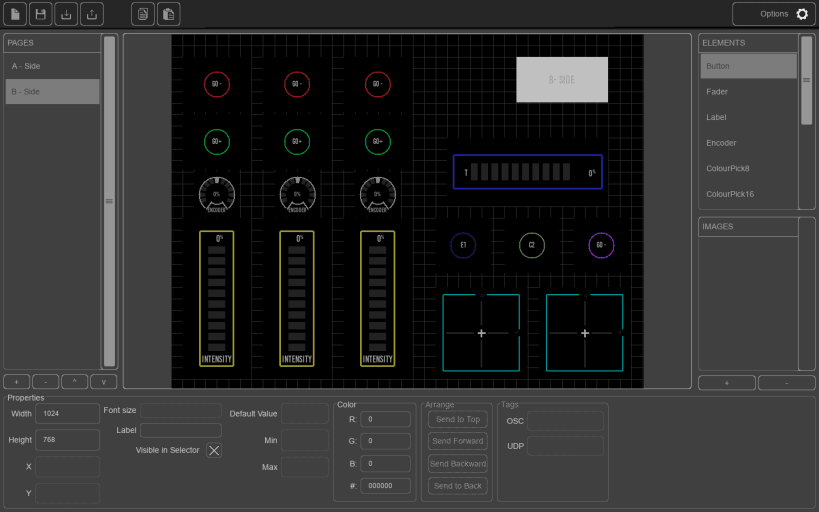This screenshot has height=512, width=819.
Task: Click the New file icon
Action: coord(14,14)
